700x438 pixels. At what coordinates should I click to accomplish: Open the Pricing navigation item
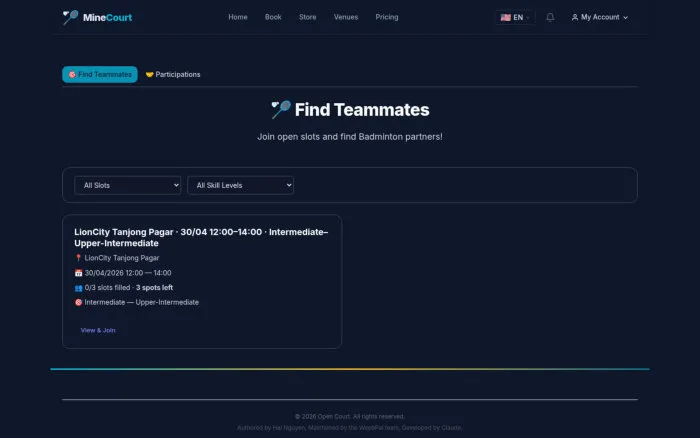(x=387, y=17)
